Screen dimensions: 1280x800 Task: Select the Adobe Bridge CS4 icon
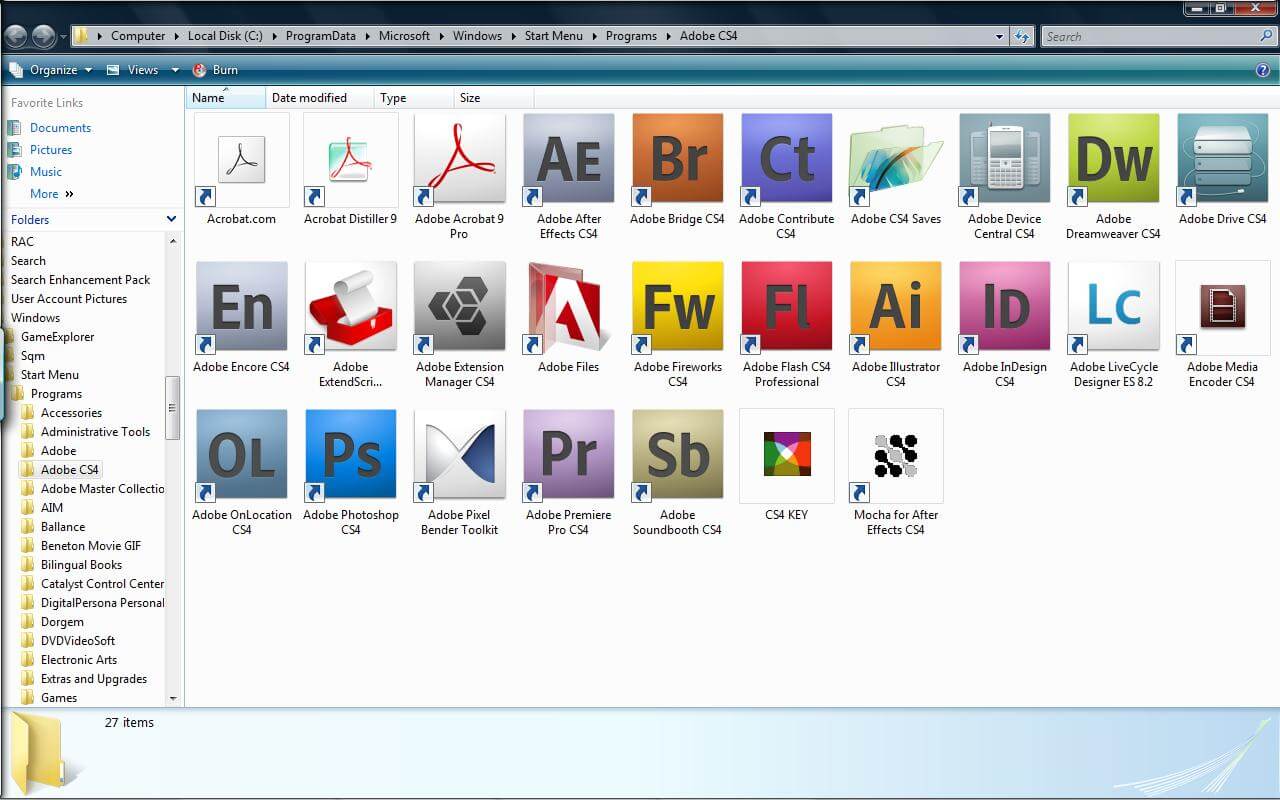tap(677, 160)
